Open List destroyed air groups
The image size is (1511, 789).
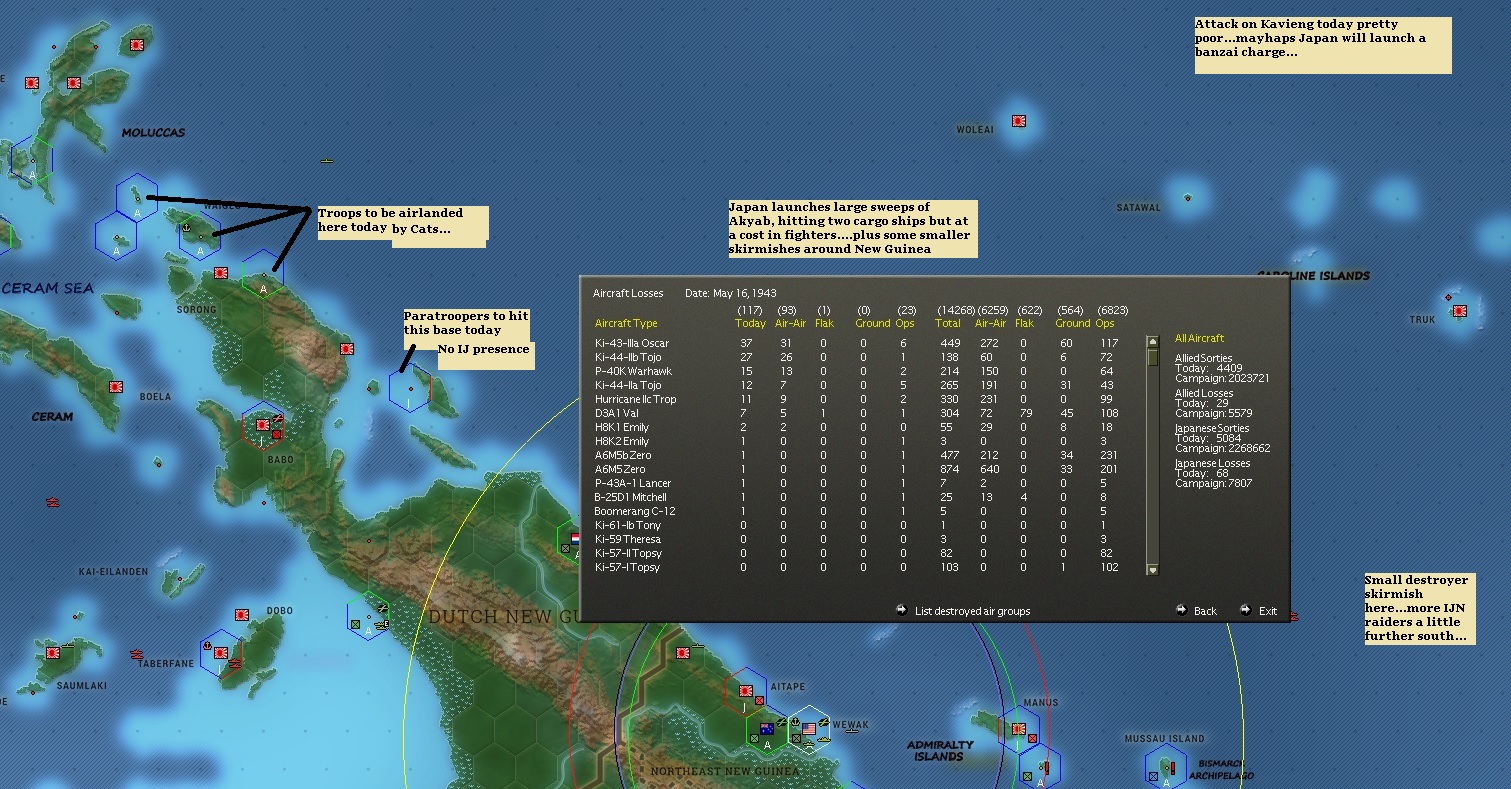[972, 611]
